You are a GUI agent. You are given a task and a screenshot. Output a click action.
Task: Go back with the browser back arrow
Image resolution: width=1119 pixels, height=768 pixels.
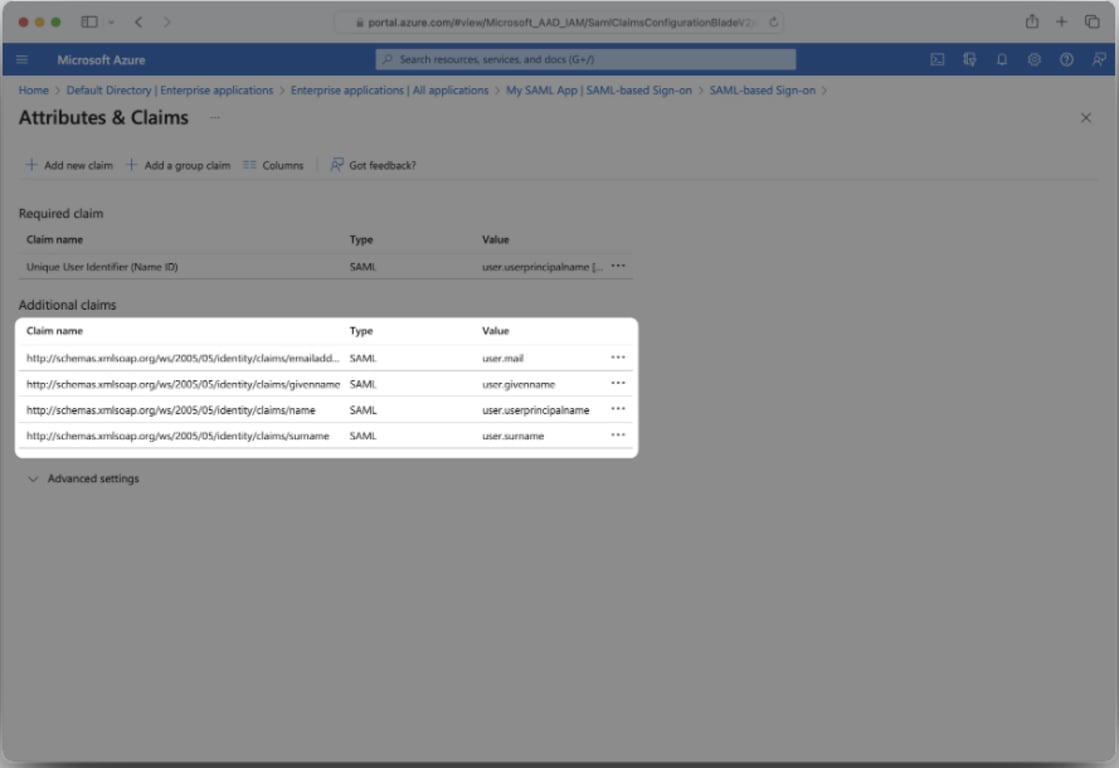[138, 21]
